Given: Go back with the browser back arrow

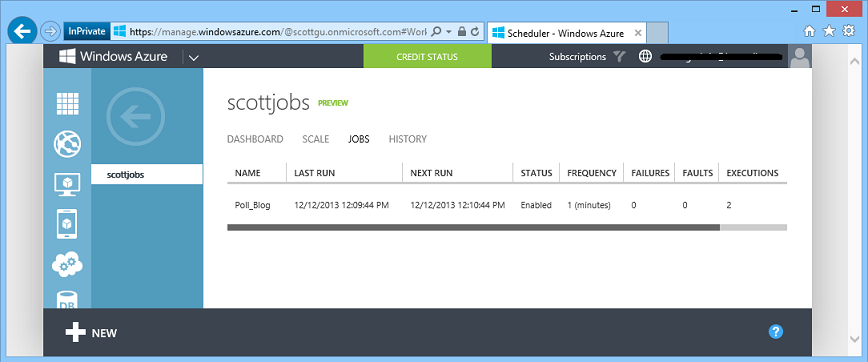Looking at the screenshot, I should tap(23, 32).
